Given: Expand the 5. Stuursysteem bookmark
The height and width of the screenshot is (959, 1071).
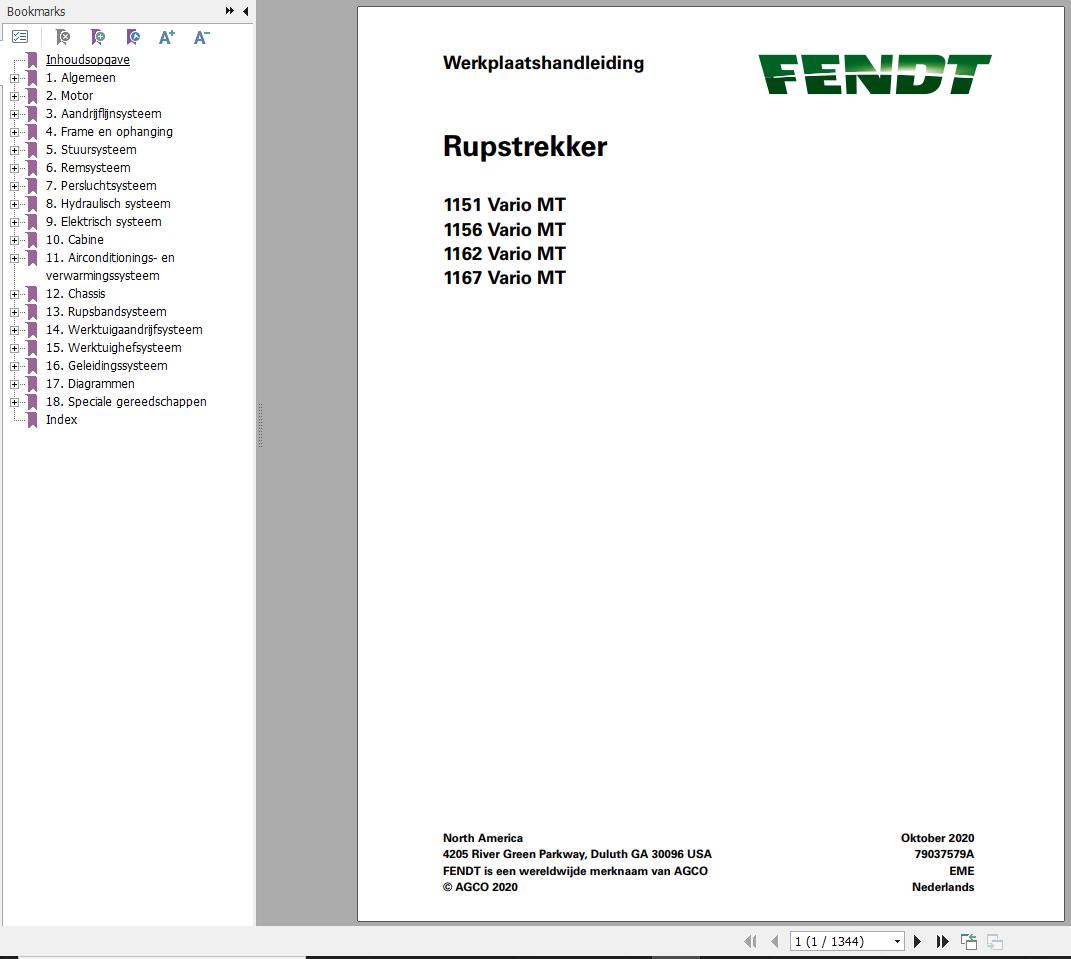Looking at the screenshot, I should 14,150.
